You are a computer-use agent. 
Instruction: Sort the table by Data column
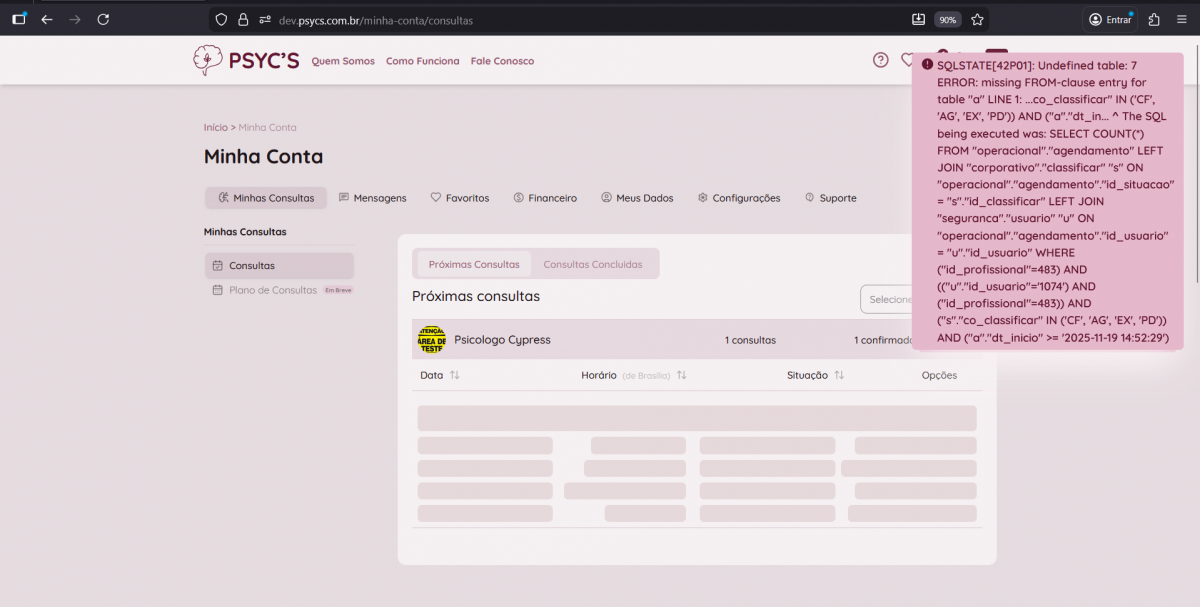click(x=454, y=376)
